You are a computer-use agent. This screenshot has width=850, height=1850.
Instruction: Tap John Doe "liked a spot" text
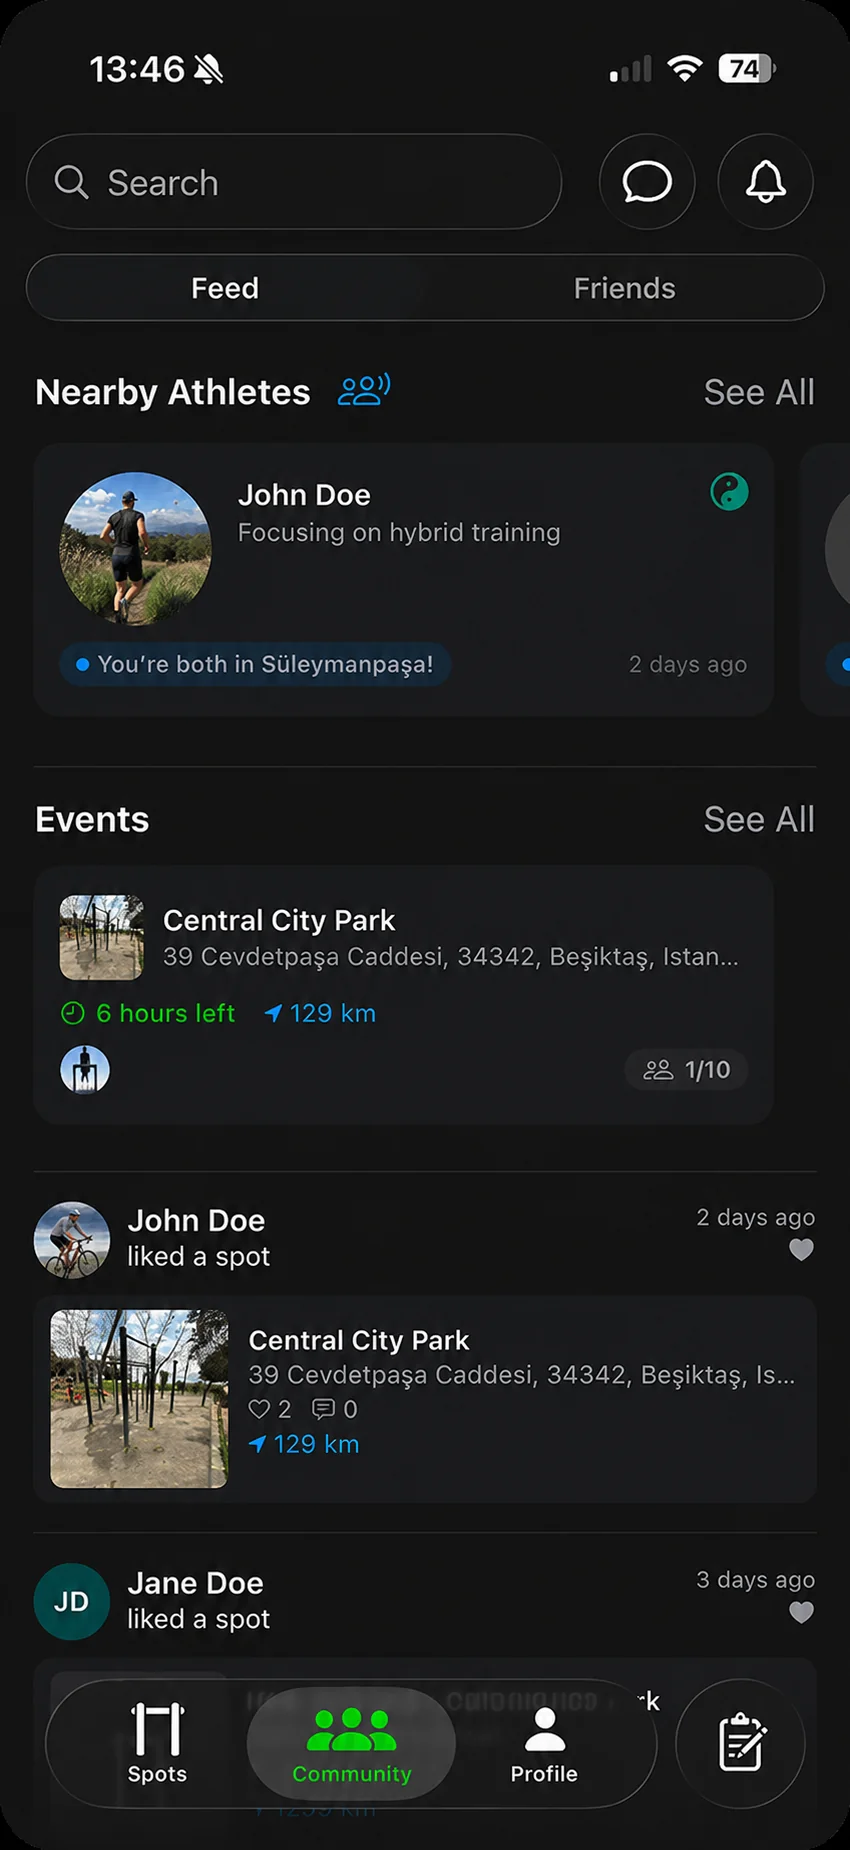[x=198, y=1257]
